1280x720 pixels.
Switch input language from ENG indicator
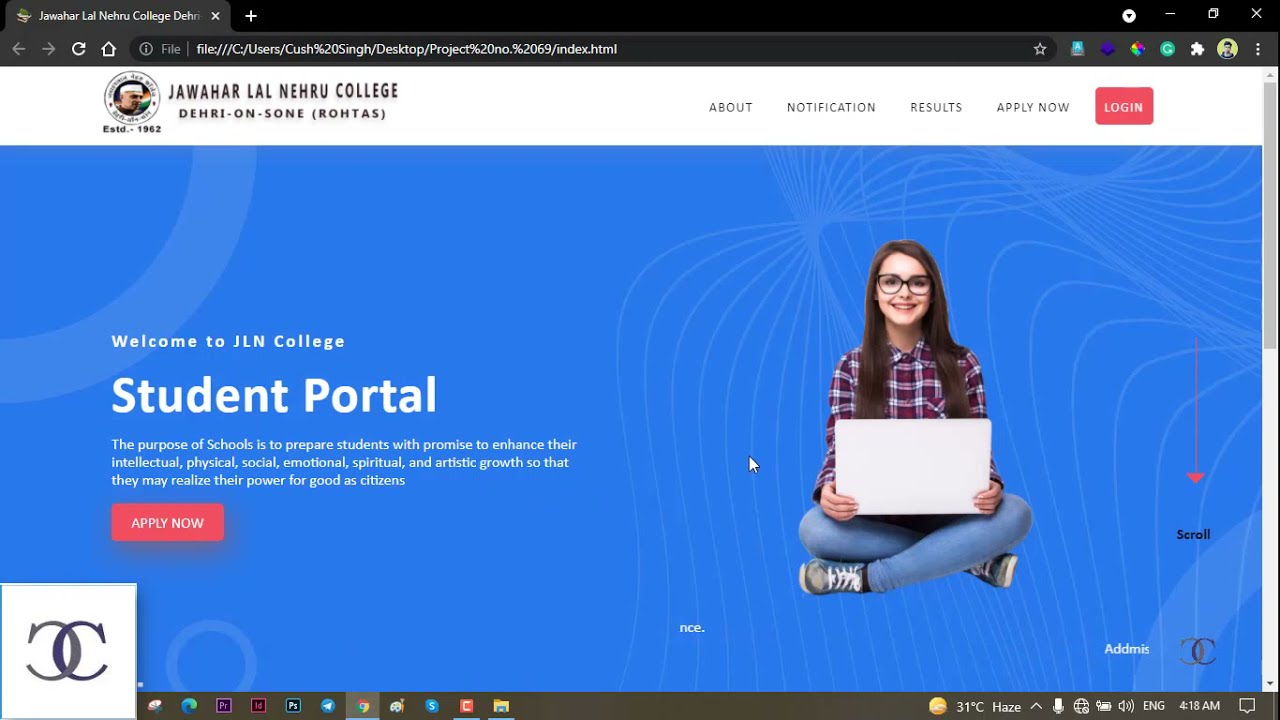[x=1154, y=706]
